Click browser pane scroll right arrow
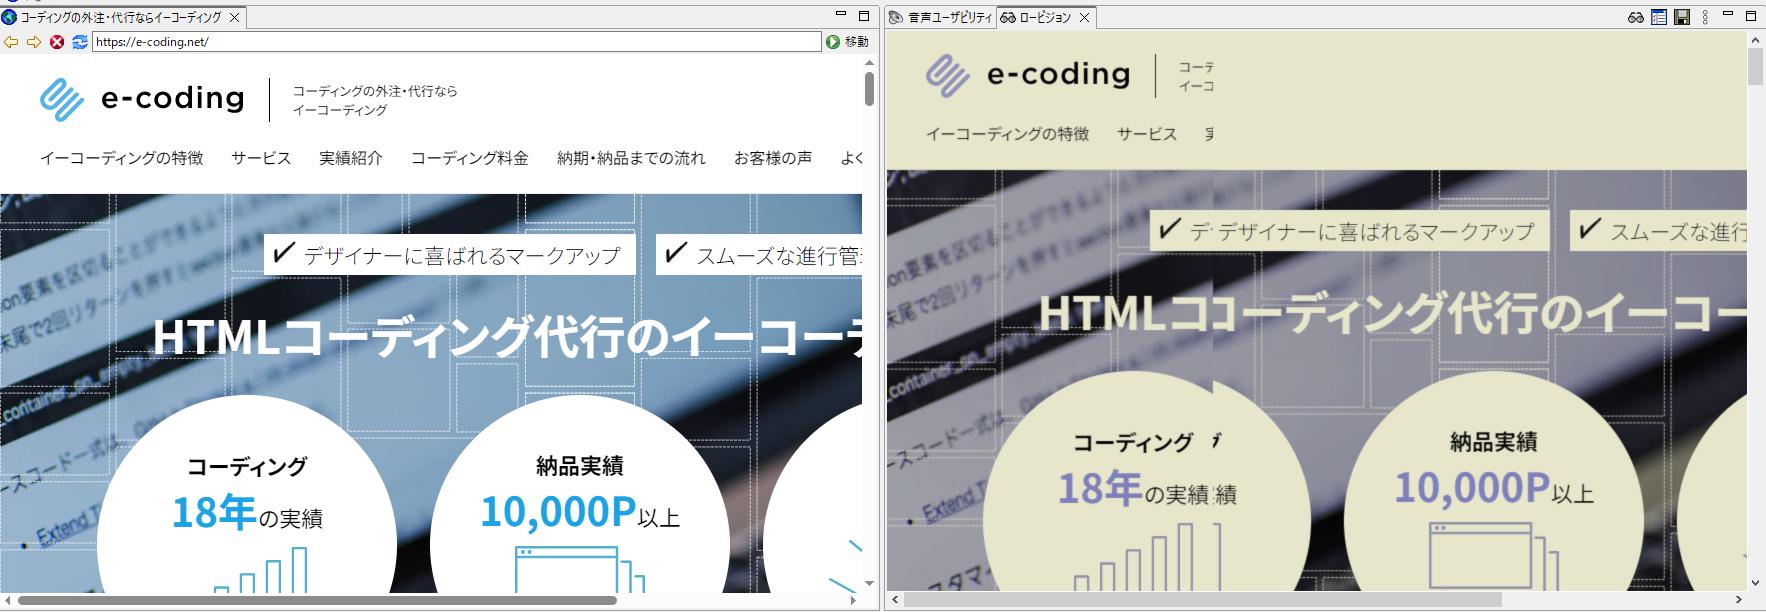The width and height of the screenshot is (1766, 612). click(x=853, y=601)
